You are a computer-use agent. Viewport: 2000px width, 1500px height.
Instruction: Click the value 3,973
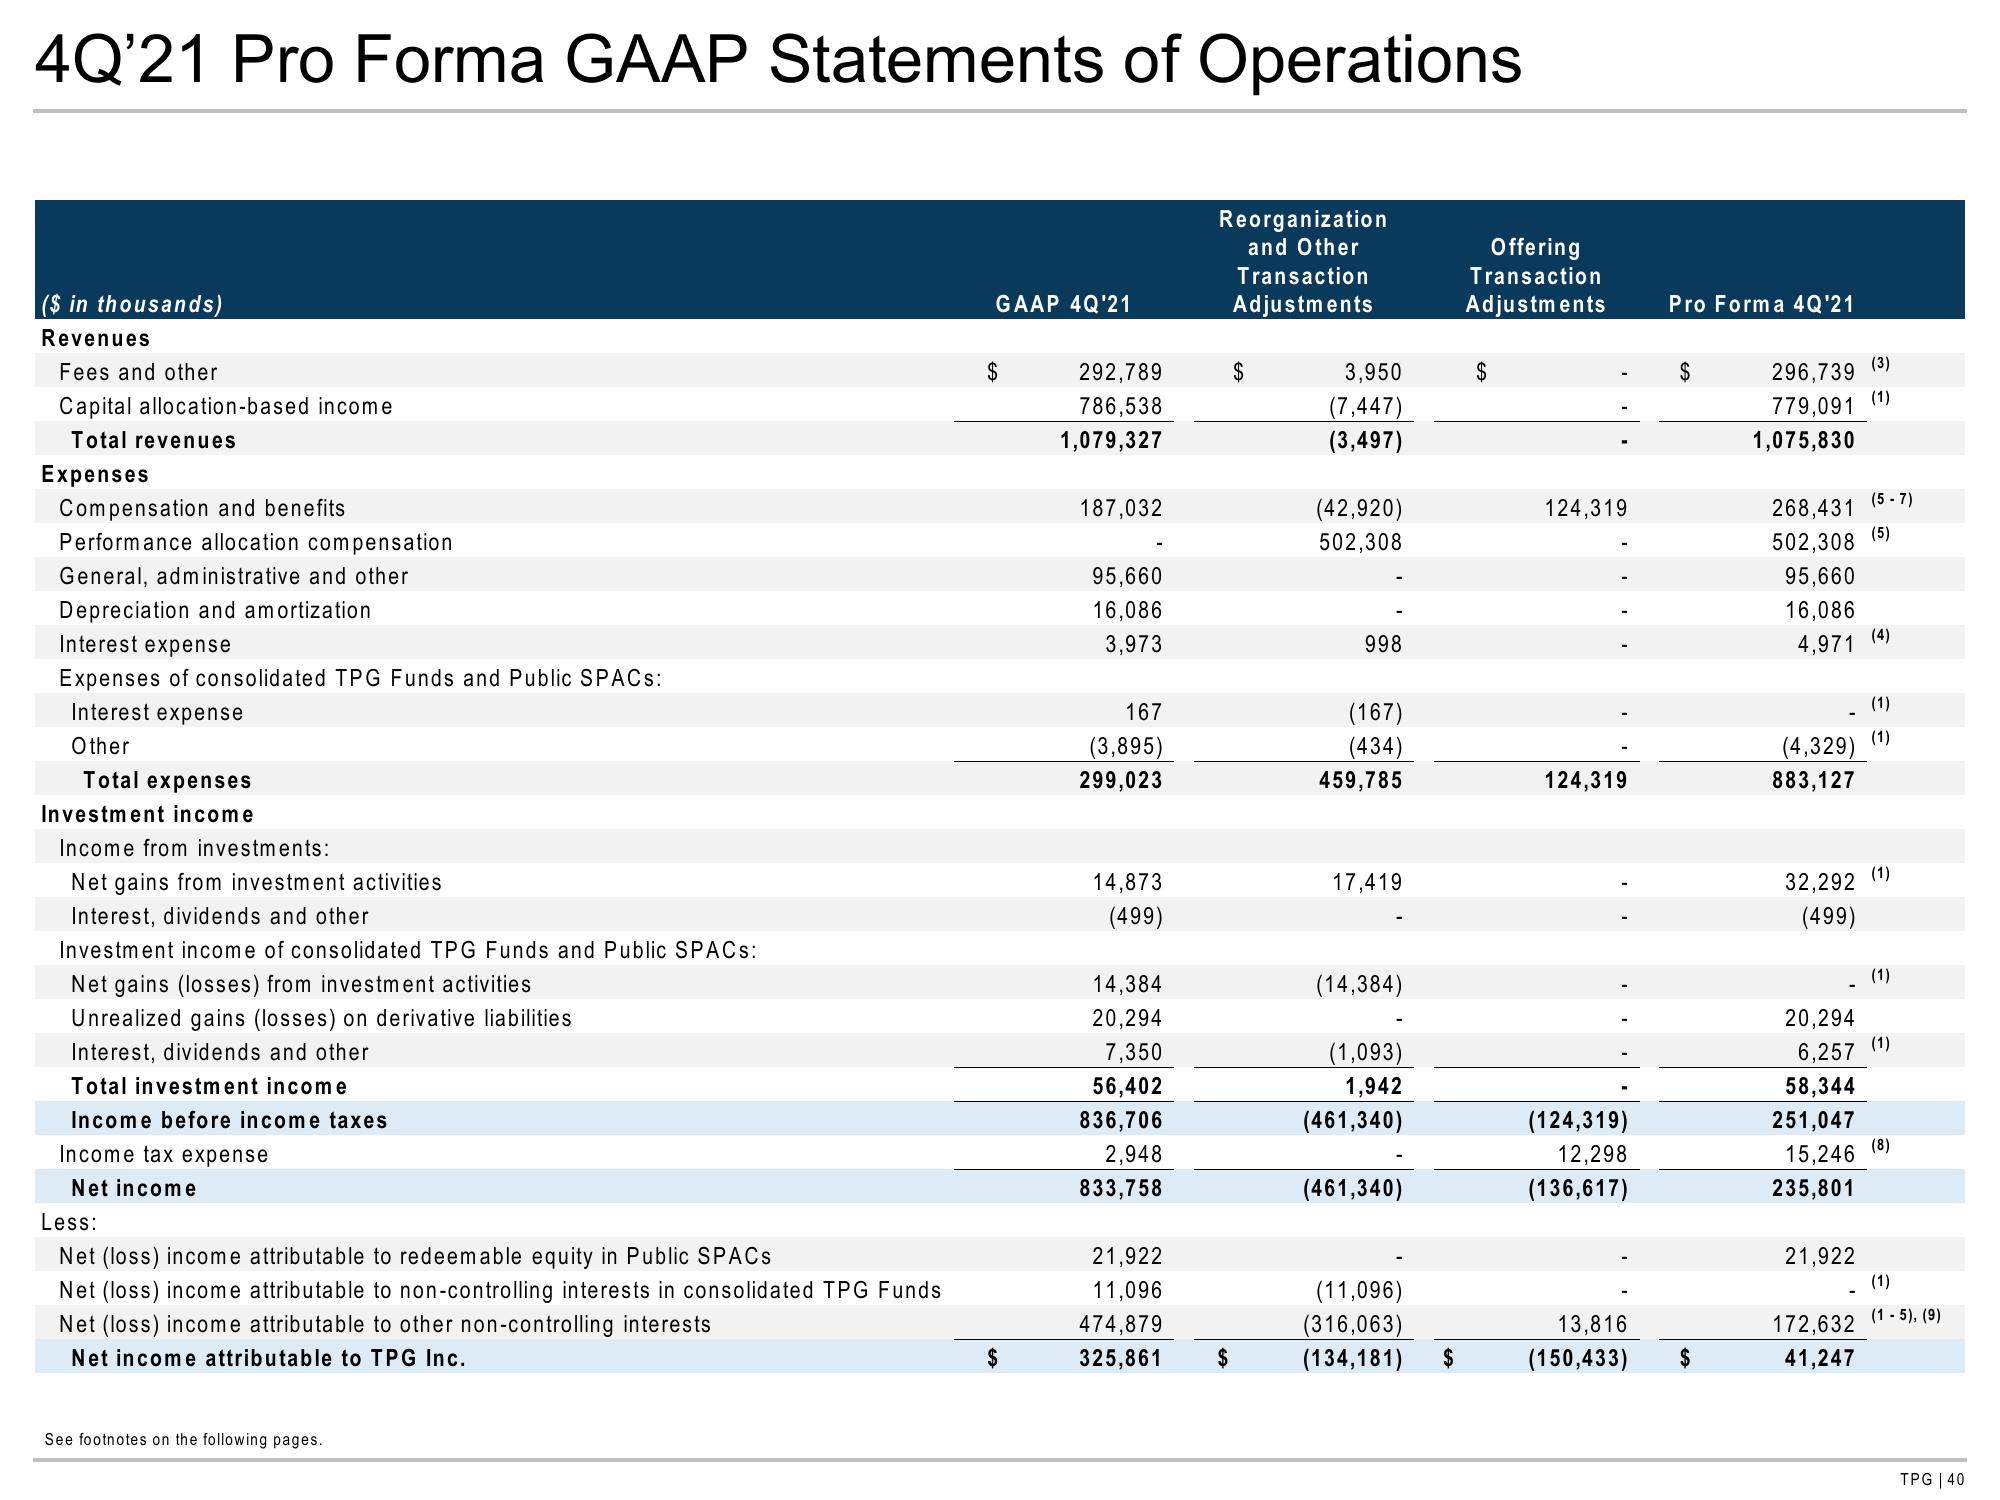pyautogui.click(x=1133, y=644)
